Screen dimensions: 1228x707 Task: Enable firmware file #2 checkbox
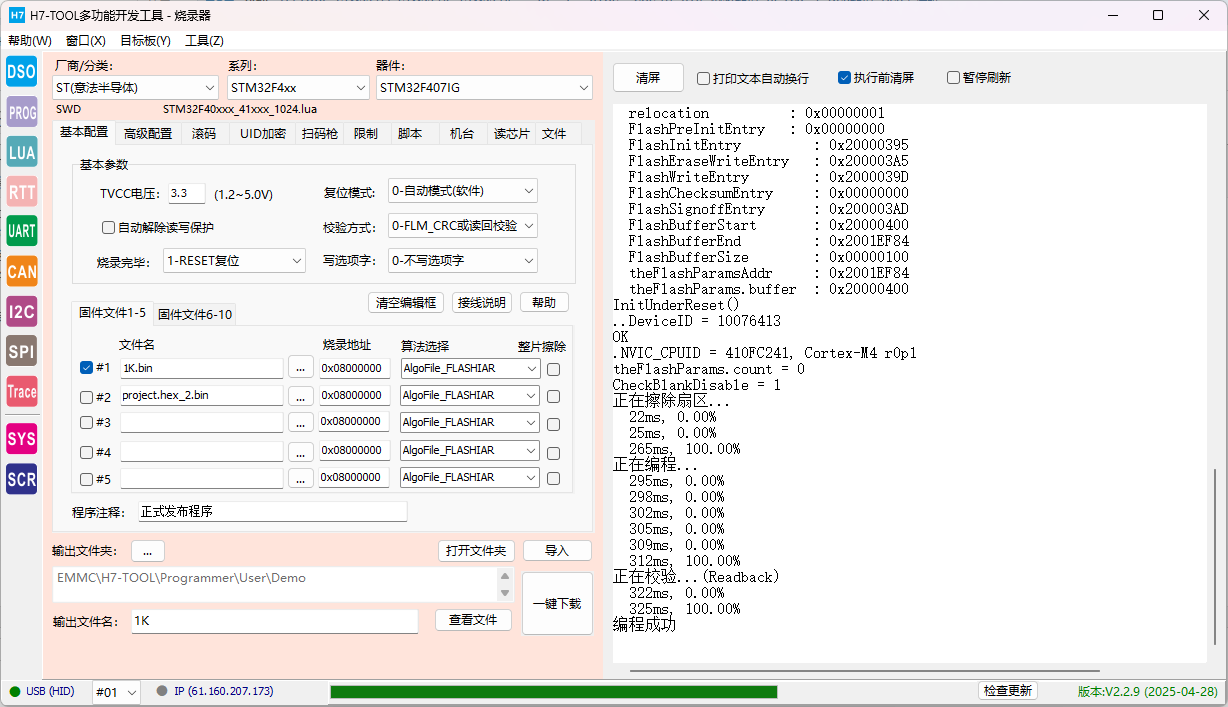click(87, 396)
